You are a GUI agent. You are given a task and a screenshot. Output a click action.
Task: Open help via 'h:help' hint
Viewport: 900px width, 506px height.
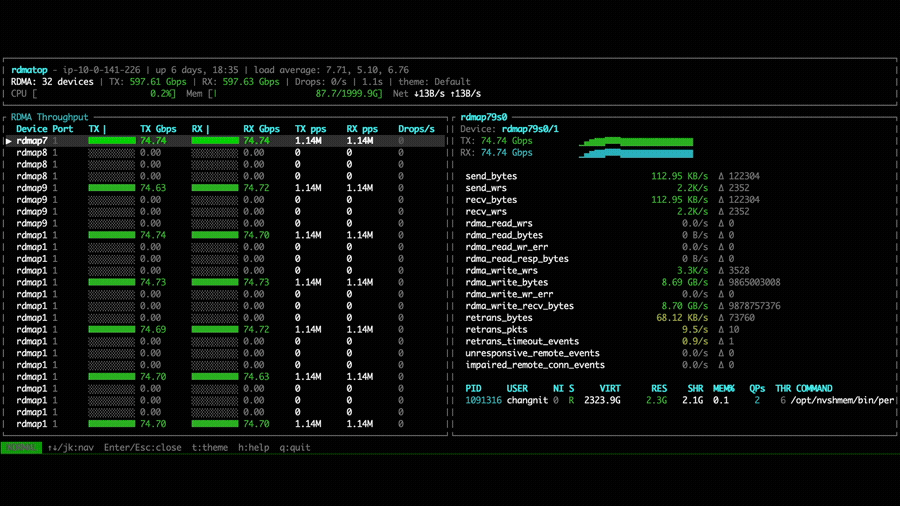click(254, 447)
